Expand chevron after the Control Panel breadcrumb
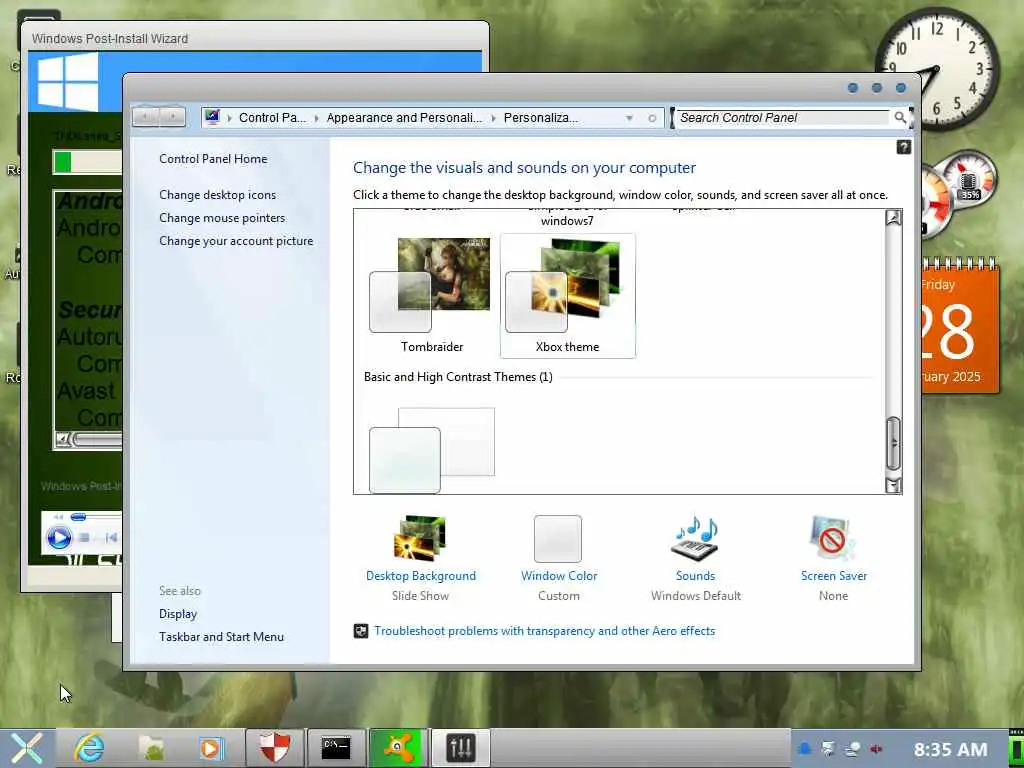The image size is (1024, 768). click(x=317, y=118)
